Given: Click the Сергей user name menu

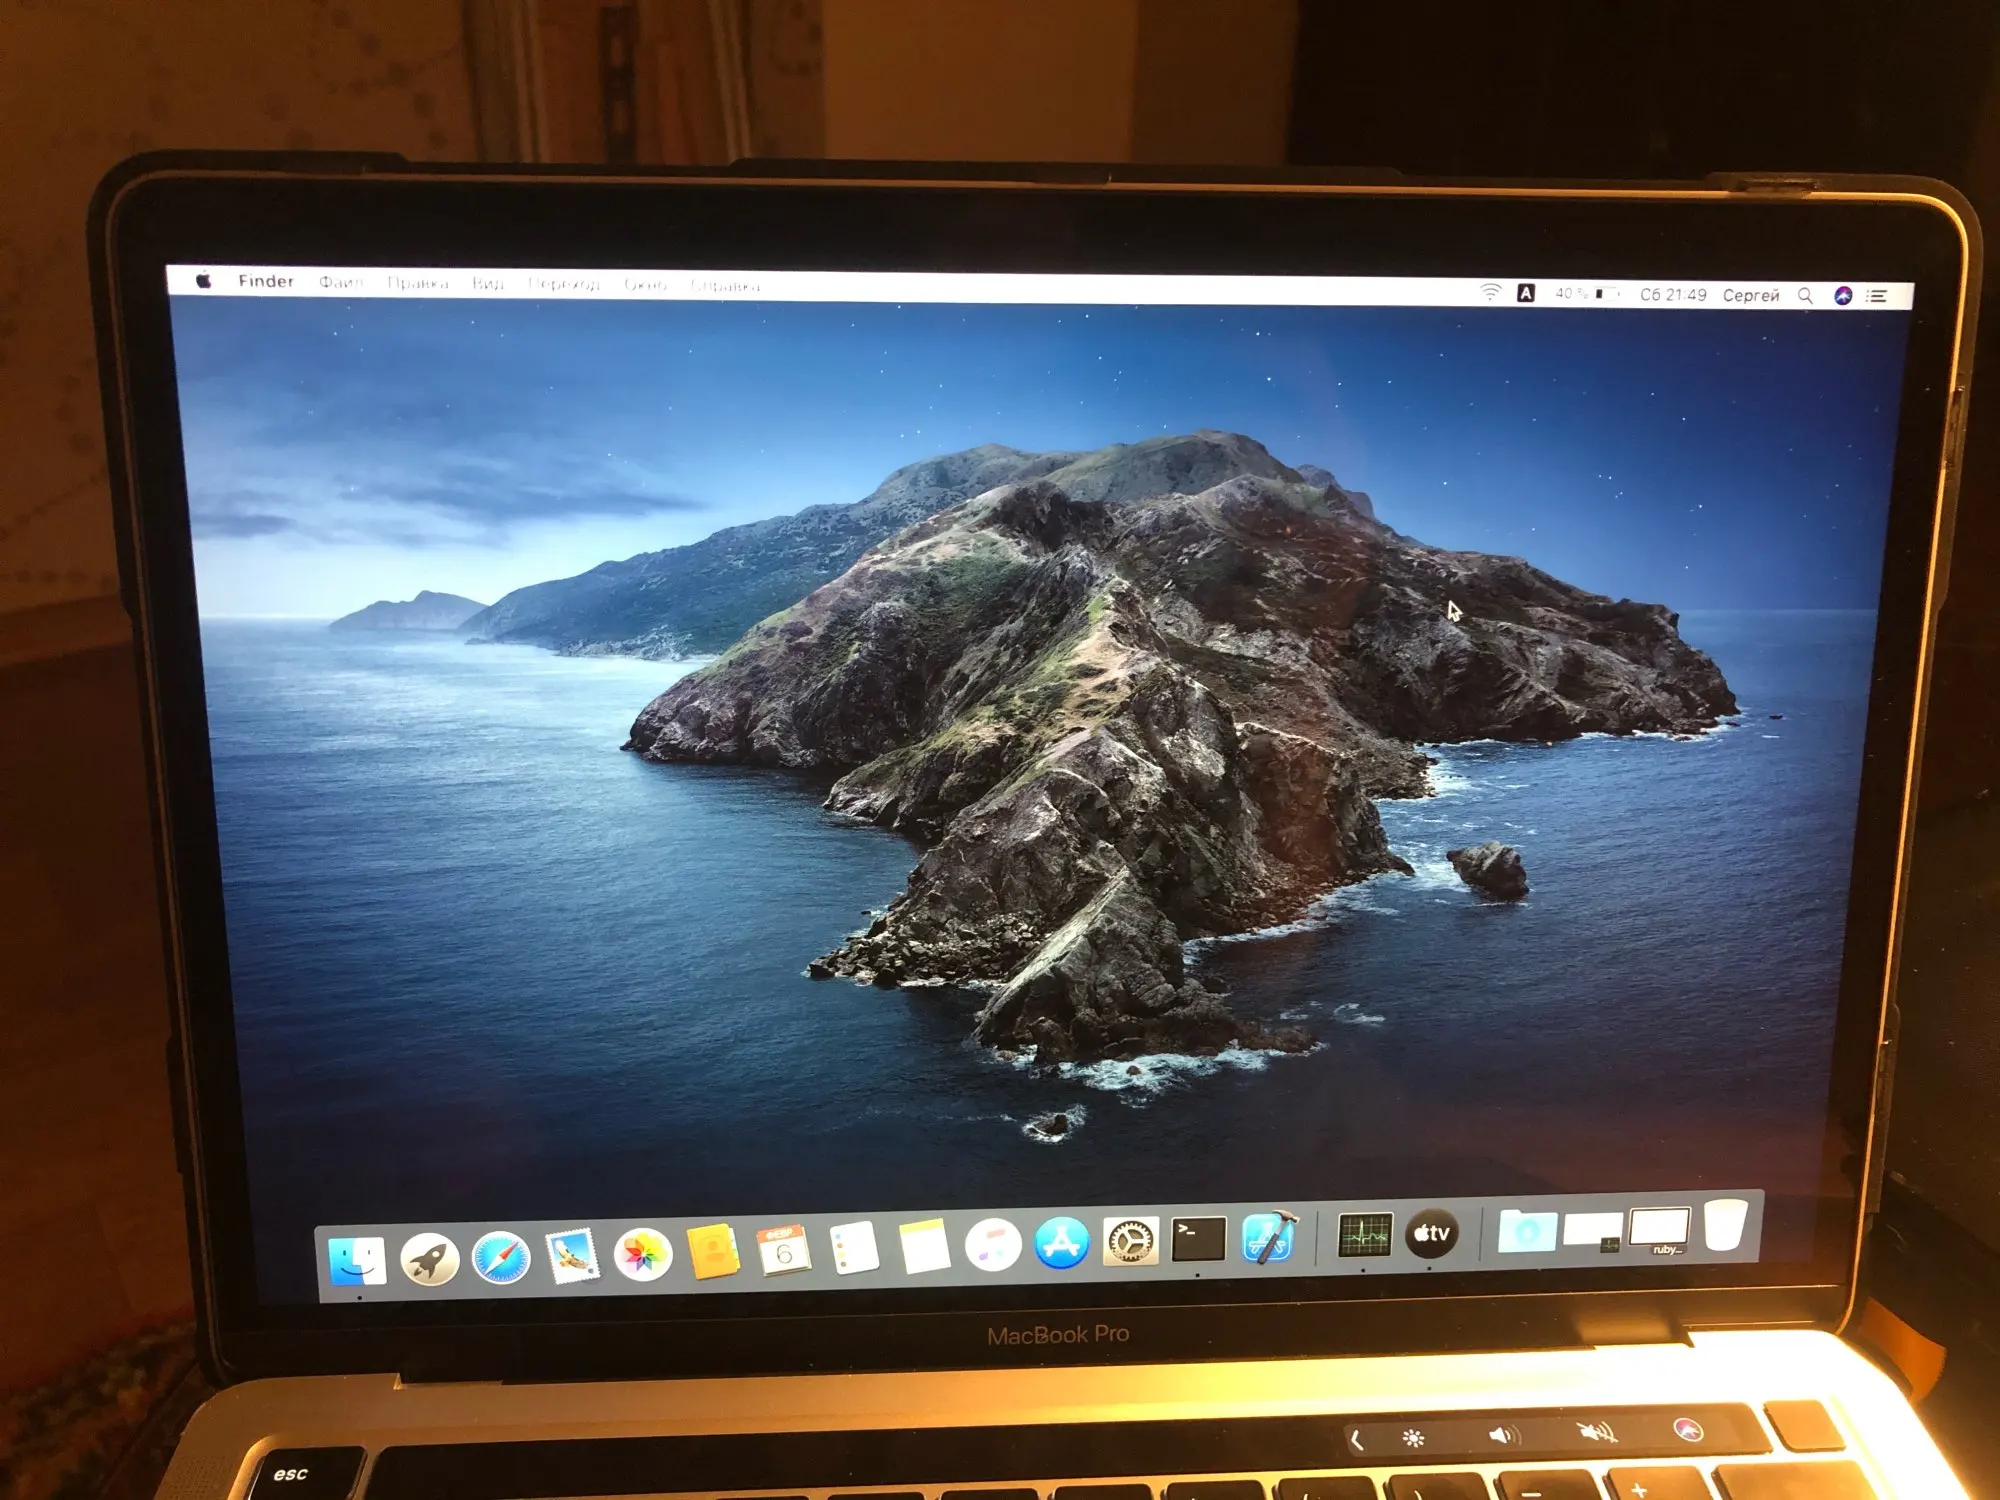Looking at the screenshot, I should click(1751, 295).
